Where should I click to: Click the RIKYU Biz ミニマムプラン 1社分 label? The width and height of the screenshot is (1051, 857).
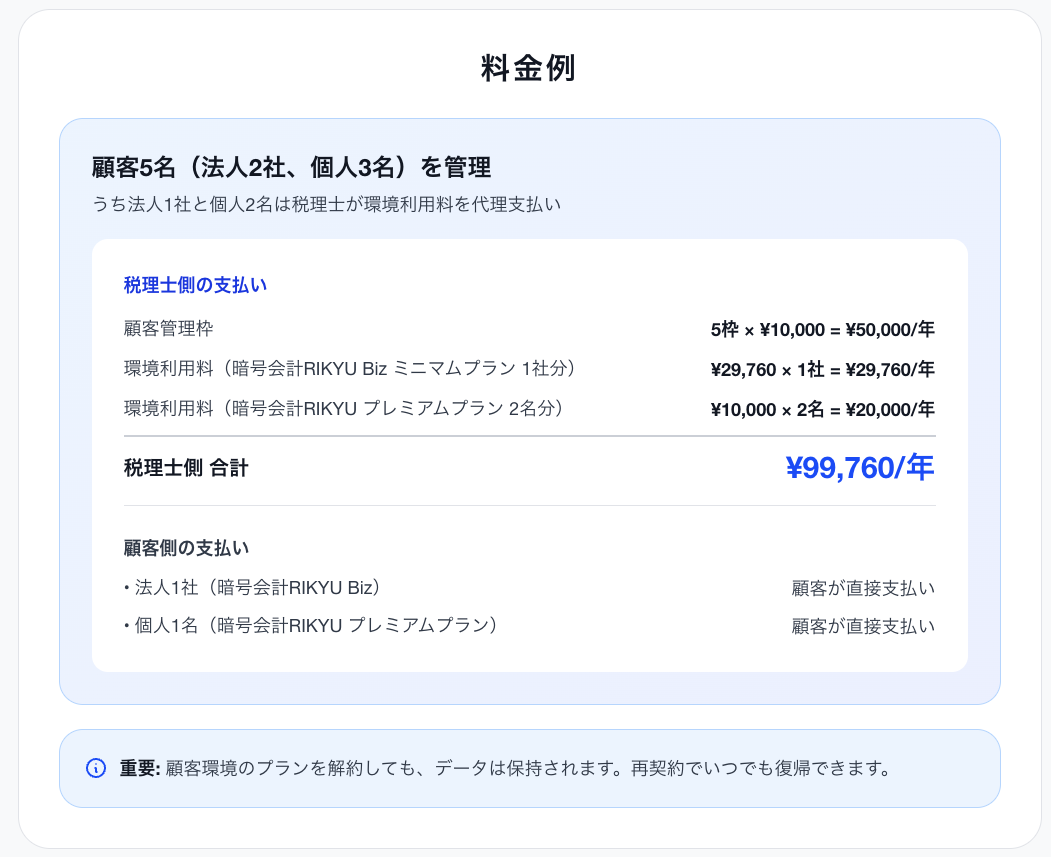(x=351, y=369)
